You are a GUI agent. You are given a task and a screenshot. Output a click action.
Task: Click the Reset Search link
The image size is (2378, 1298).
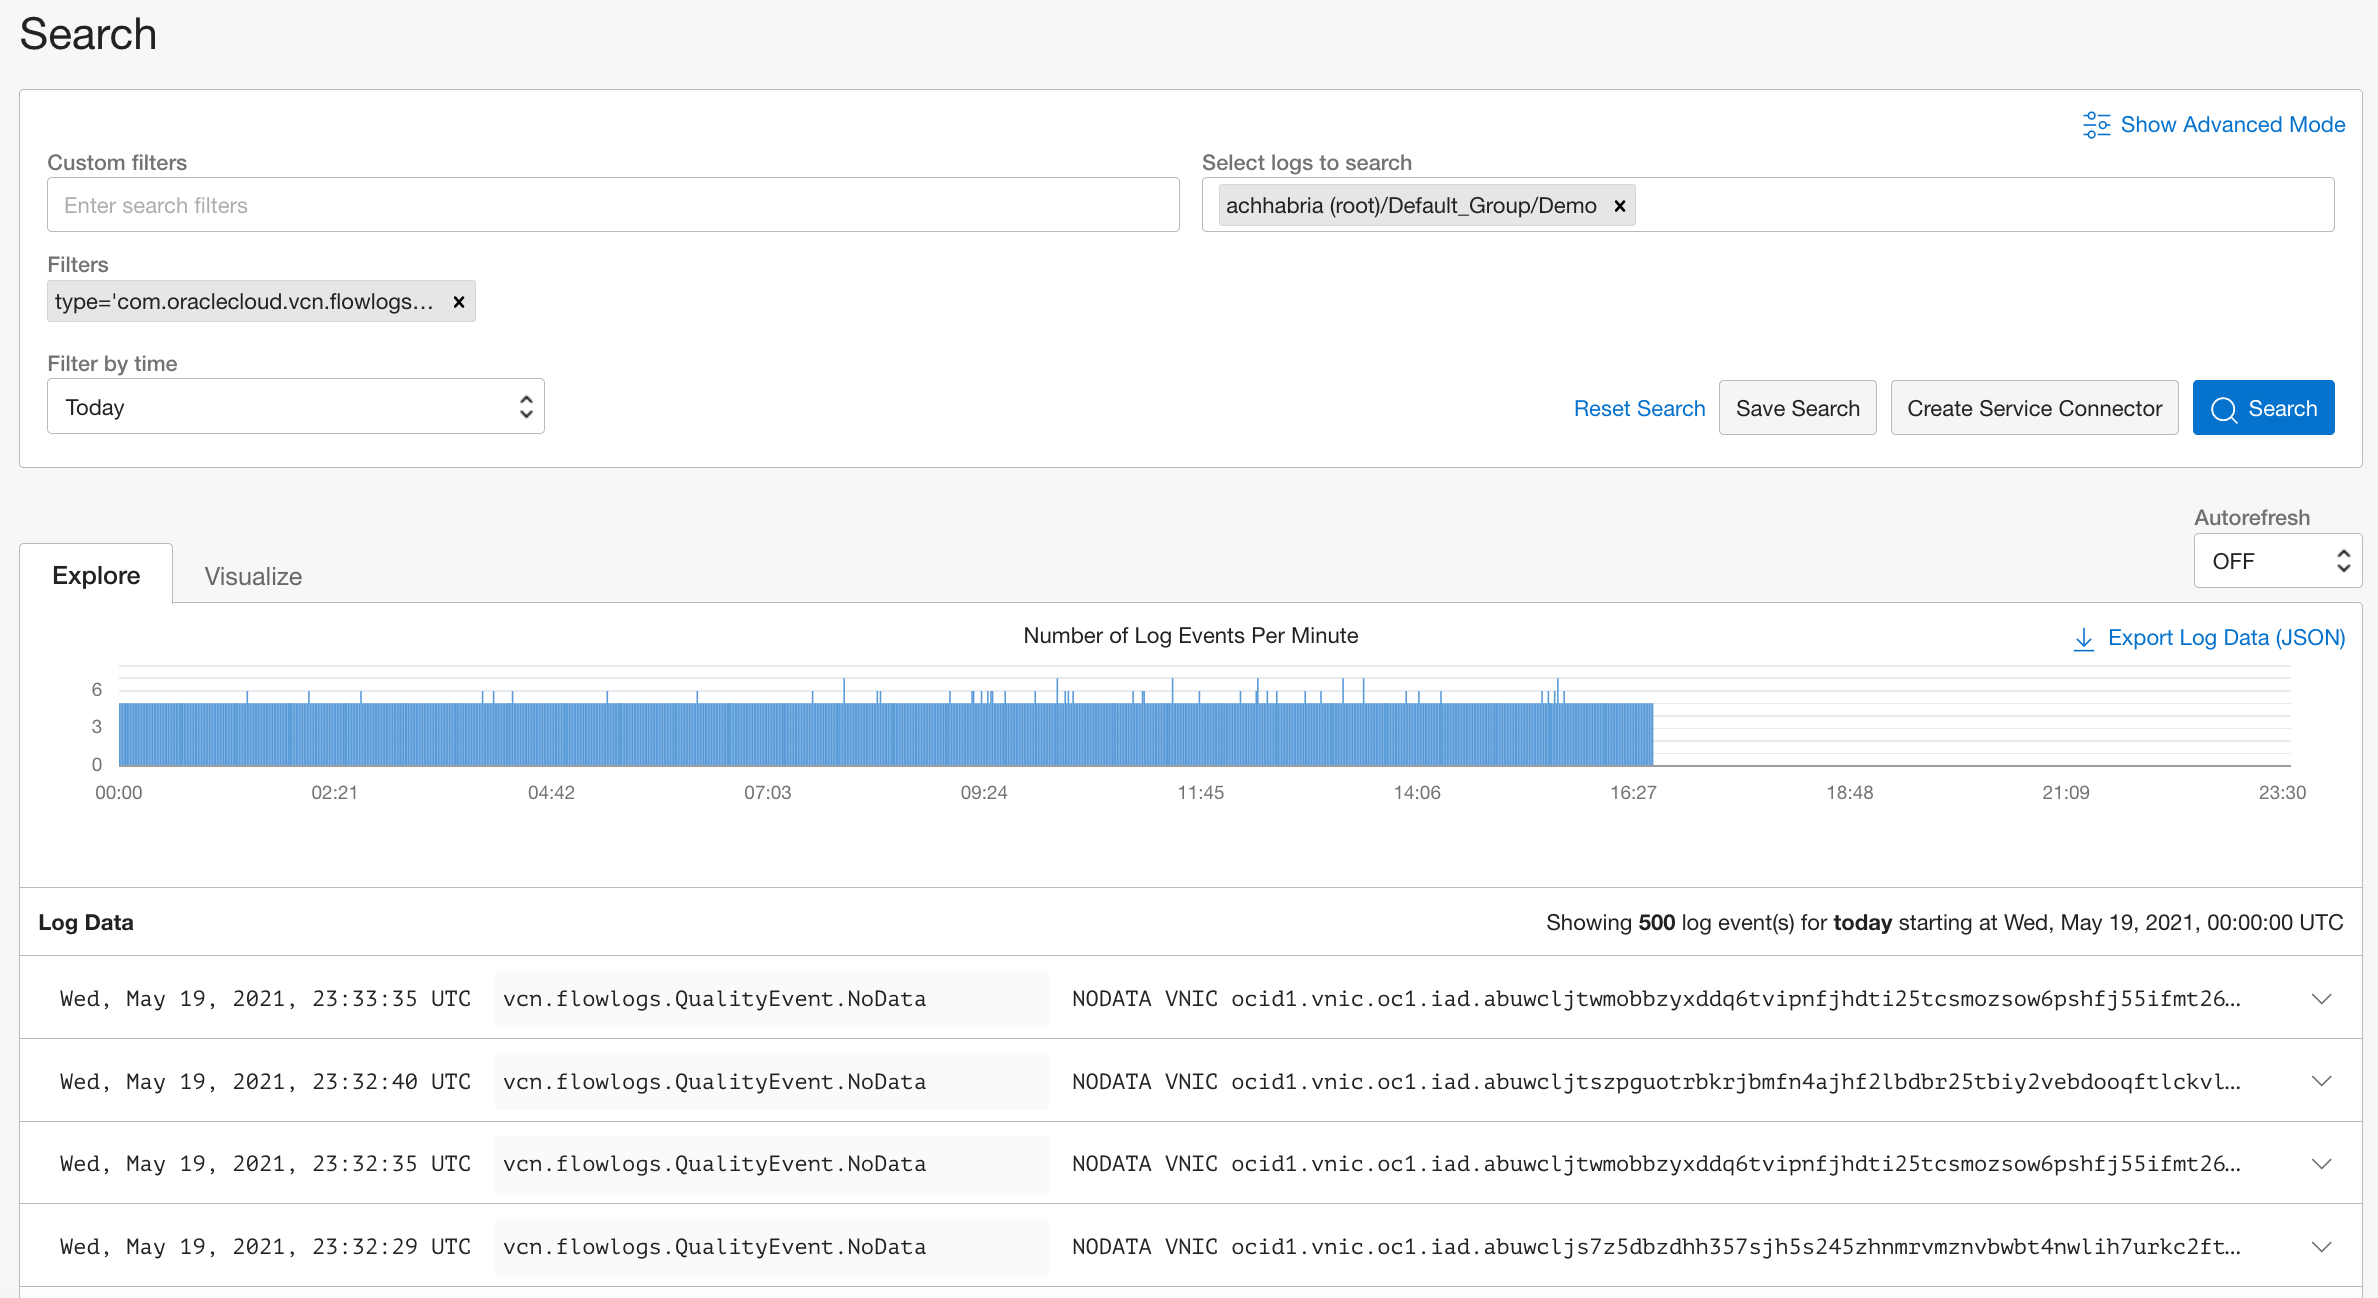(x=1639, y=408)
